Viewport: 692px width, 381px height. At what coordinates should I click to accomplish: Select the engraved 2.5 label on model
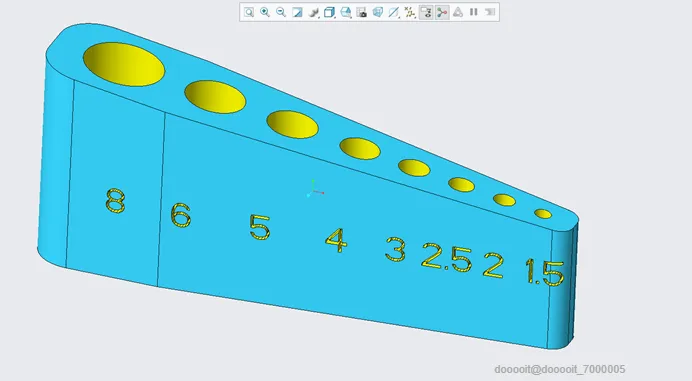(447, 257)
